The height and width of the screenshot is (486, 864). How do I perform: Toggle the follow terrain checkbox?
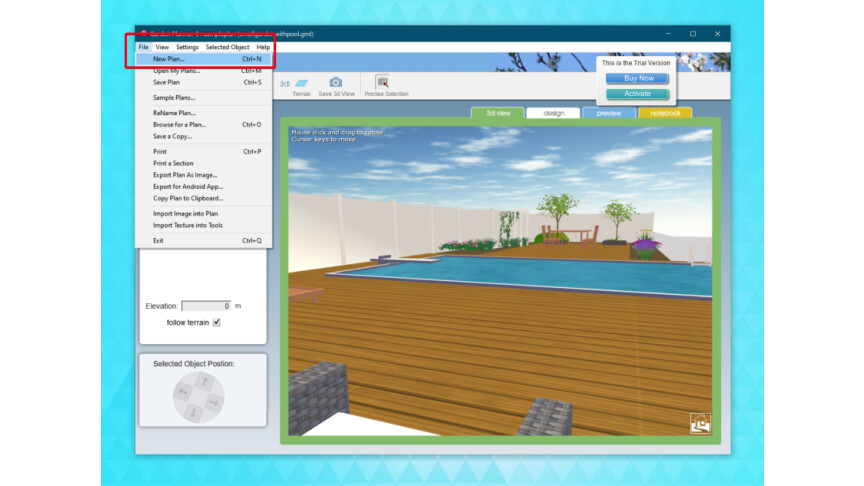coord(216,322)
